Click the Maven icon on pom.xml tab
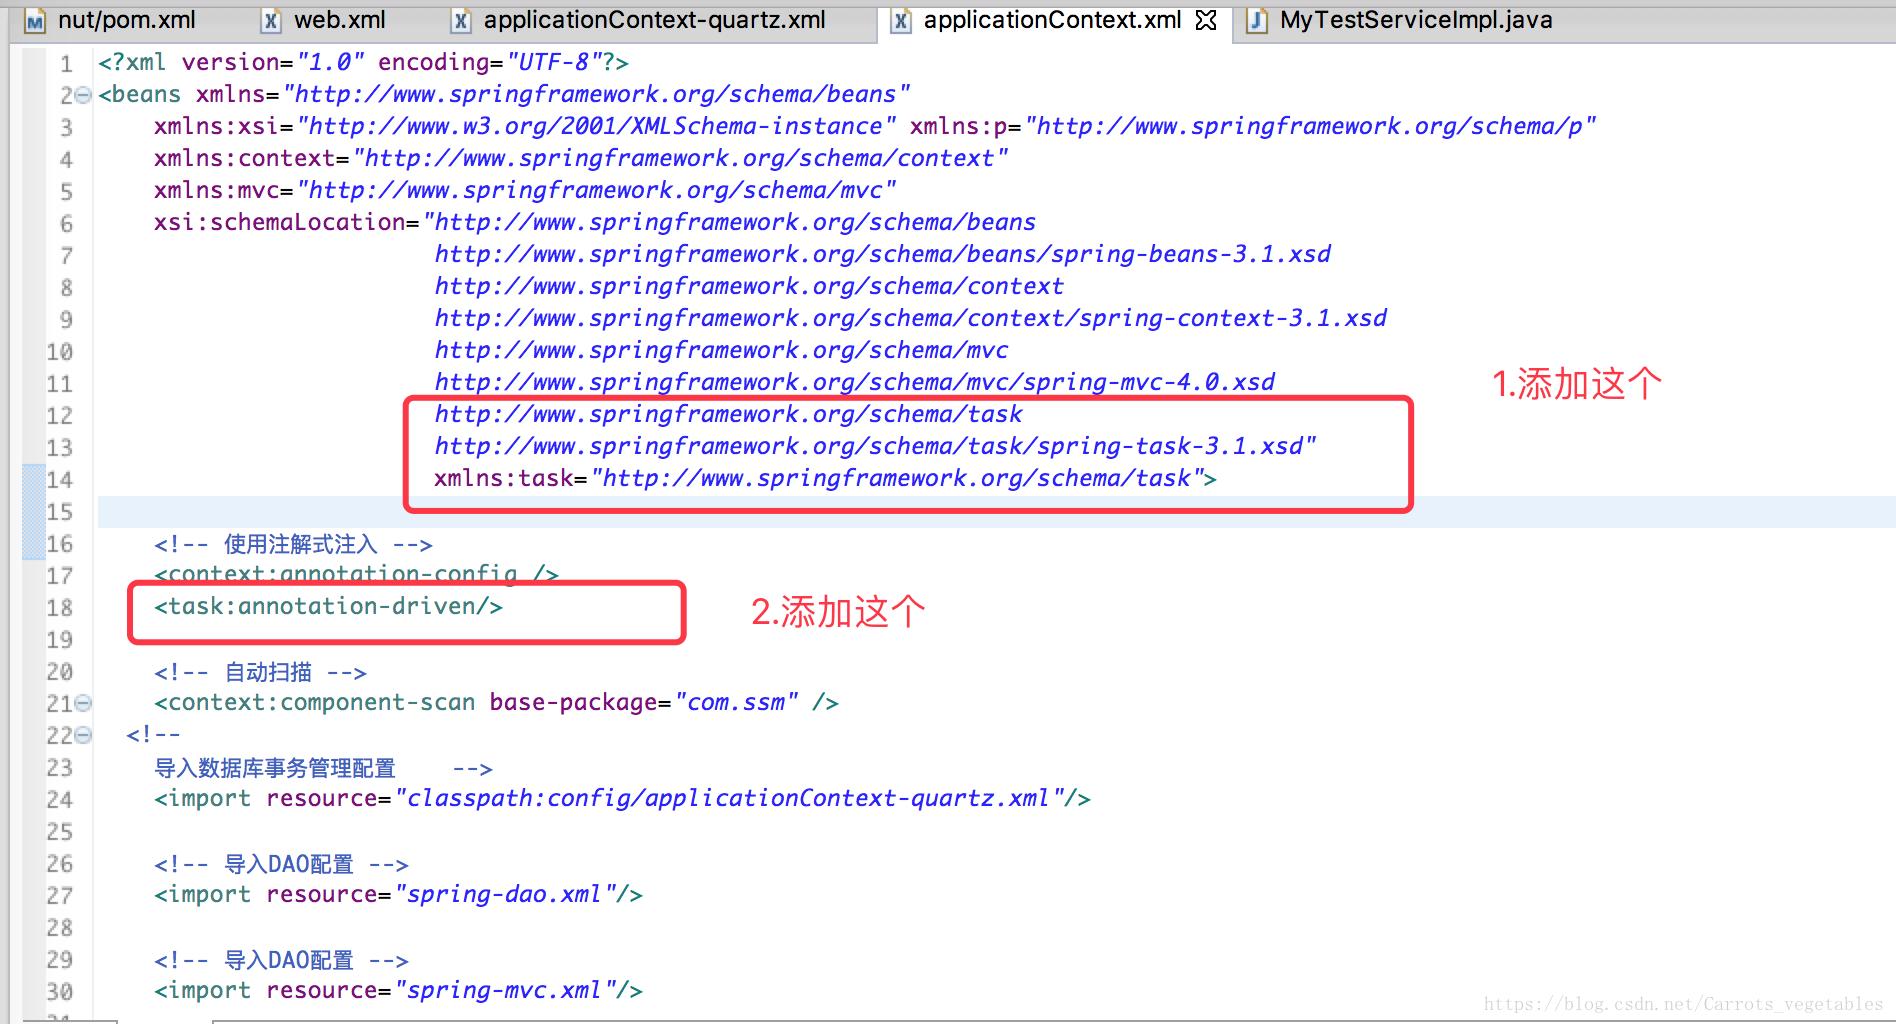 [x=35, y=21]
